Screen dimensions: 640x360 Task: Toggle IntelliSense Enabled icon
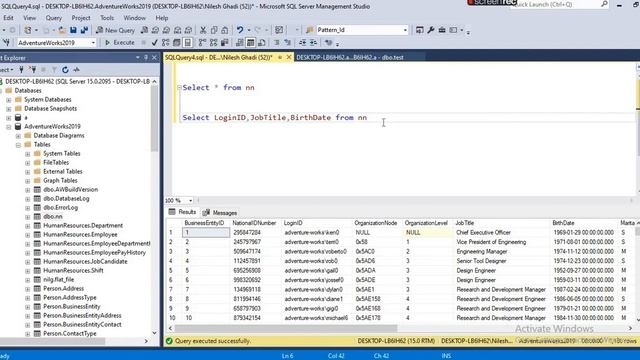(x=187, y=42)
